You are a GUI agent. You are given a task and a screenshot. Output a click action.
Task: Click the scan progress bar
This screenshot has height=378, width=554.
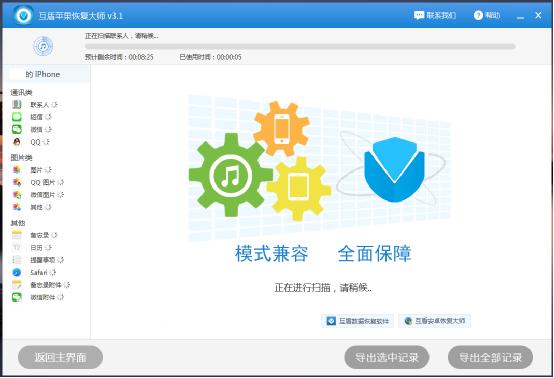pos(300,46)
